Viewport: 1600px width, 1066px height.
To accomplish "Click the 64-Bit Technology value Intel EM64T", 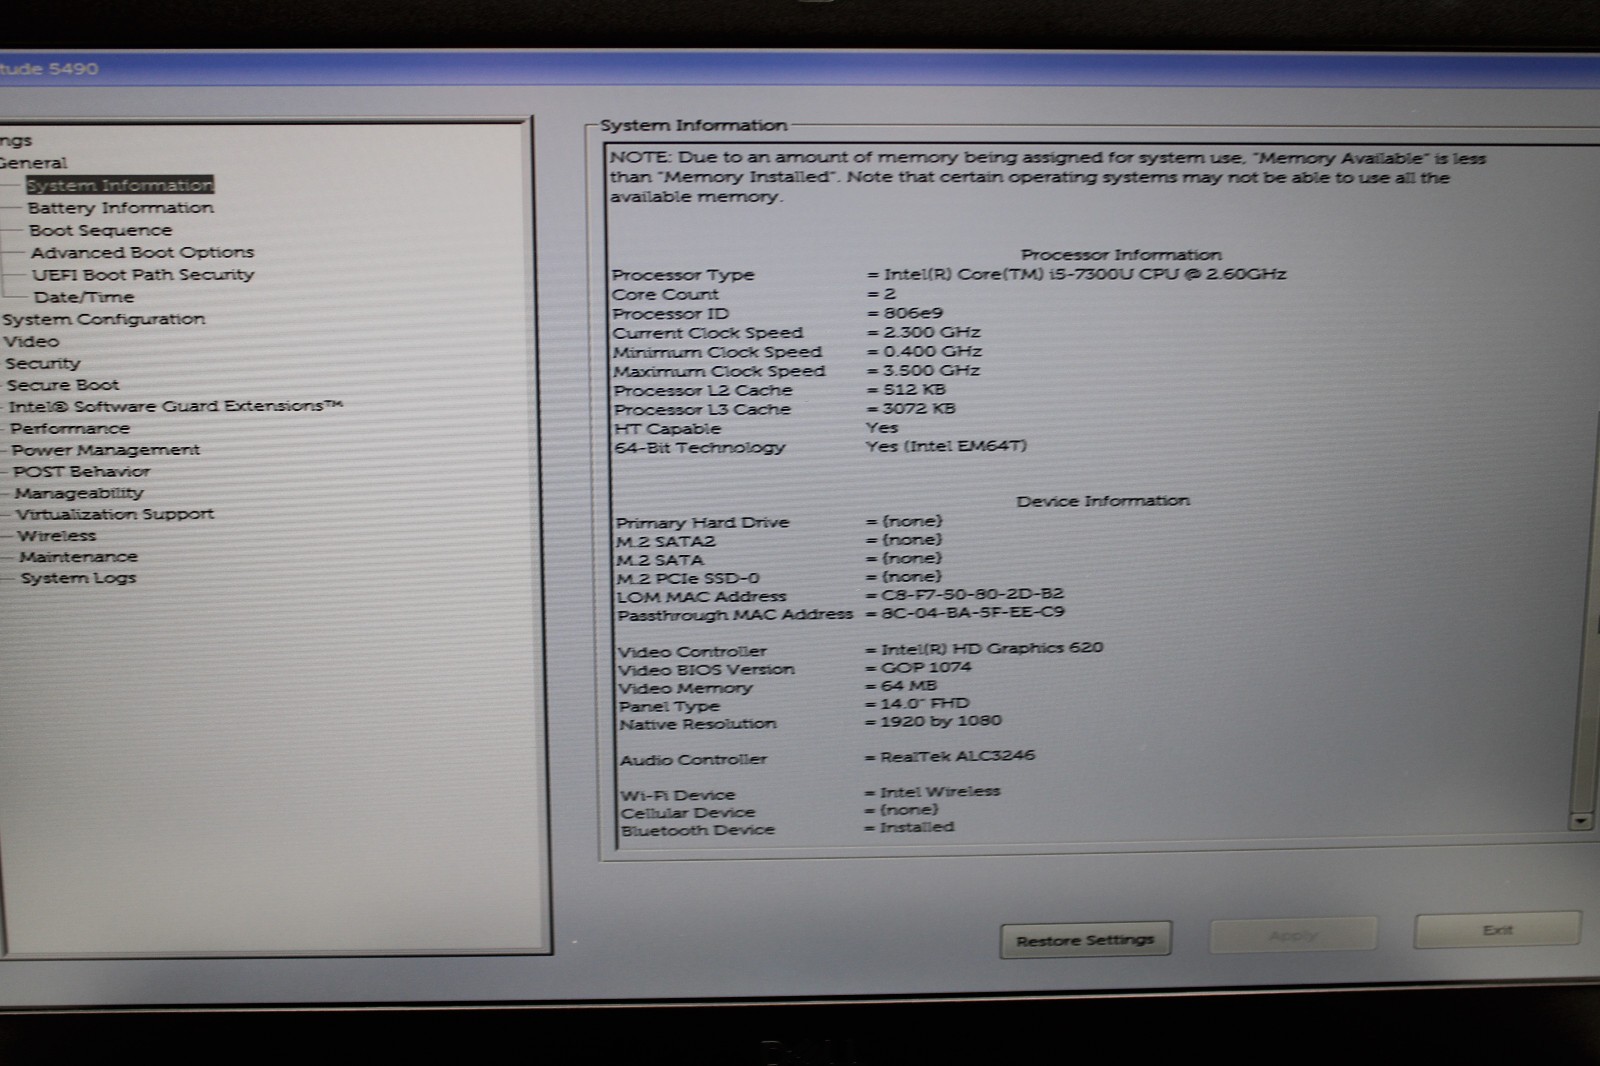I will (x=946, y=446).
